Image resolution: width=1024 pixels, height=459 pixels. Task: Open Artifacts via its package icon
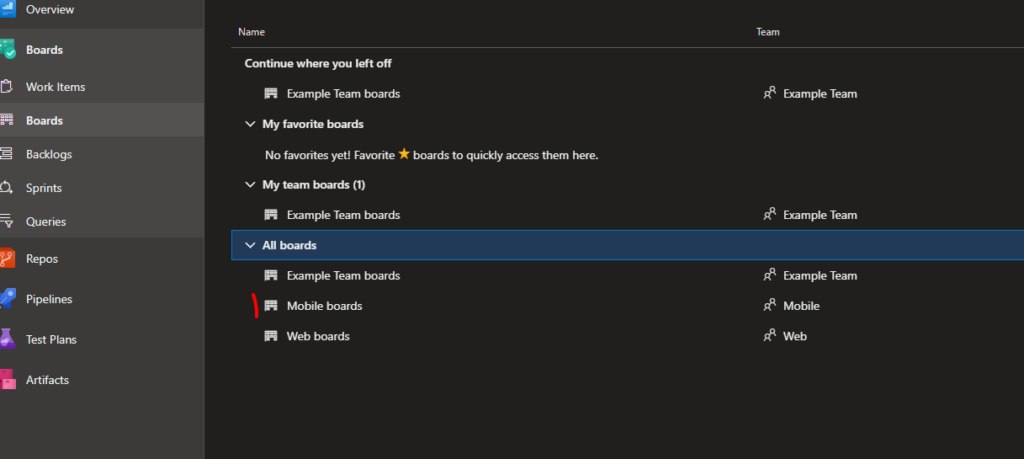coord(7,379)
